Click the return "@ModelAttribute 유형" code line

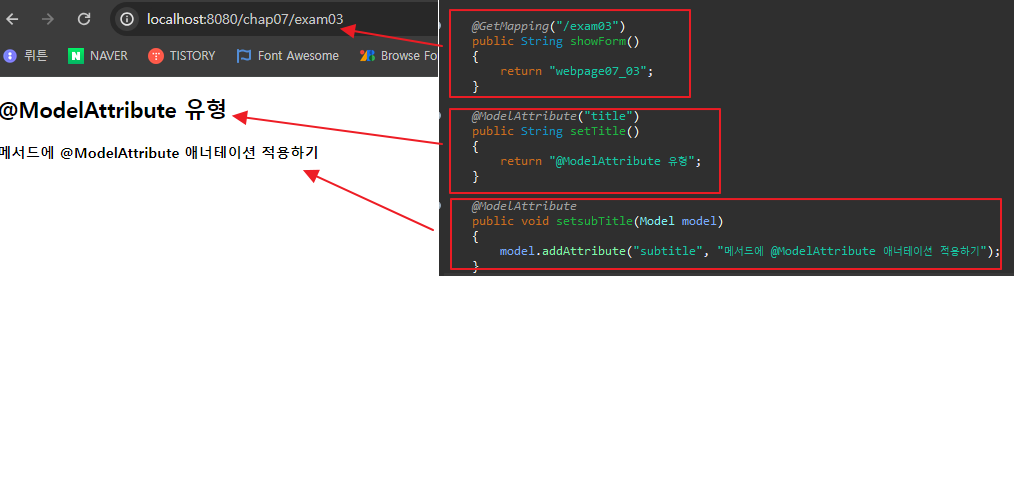pyautogui.click(x=601, y=161)
